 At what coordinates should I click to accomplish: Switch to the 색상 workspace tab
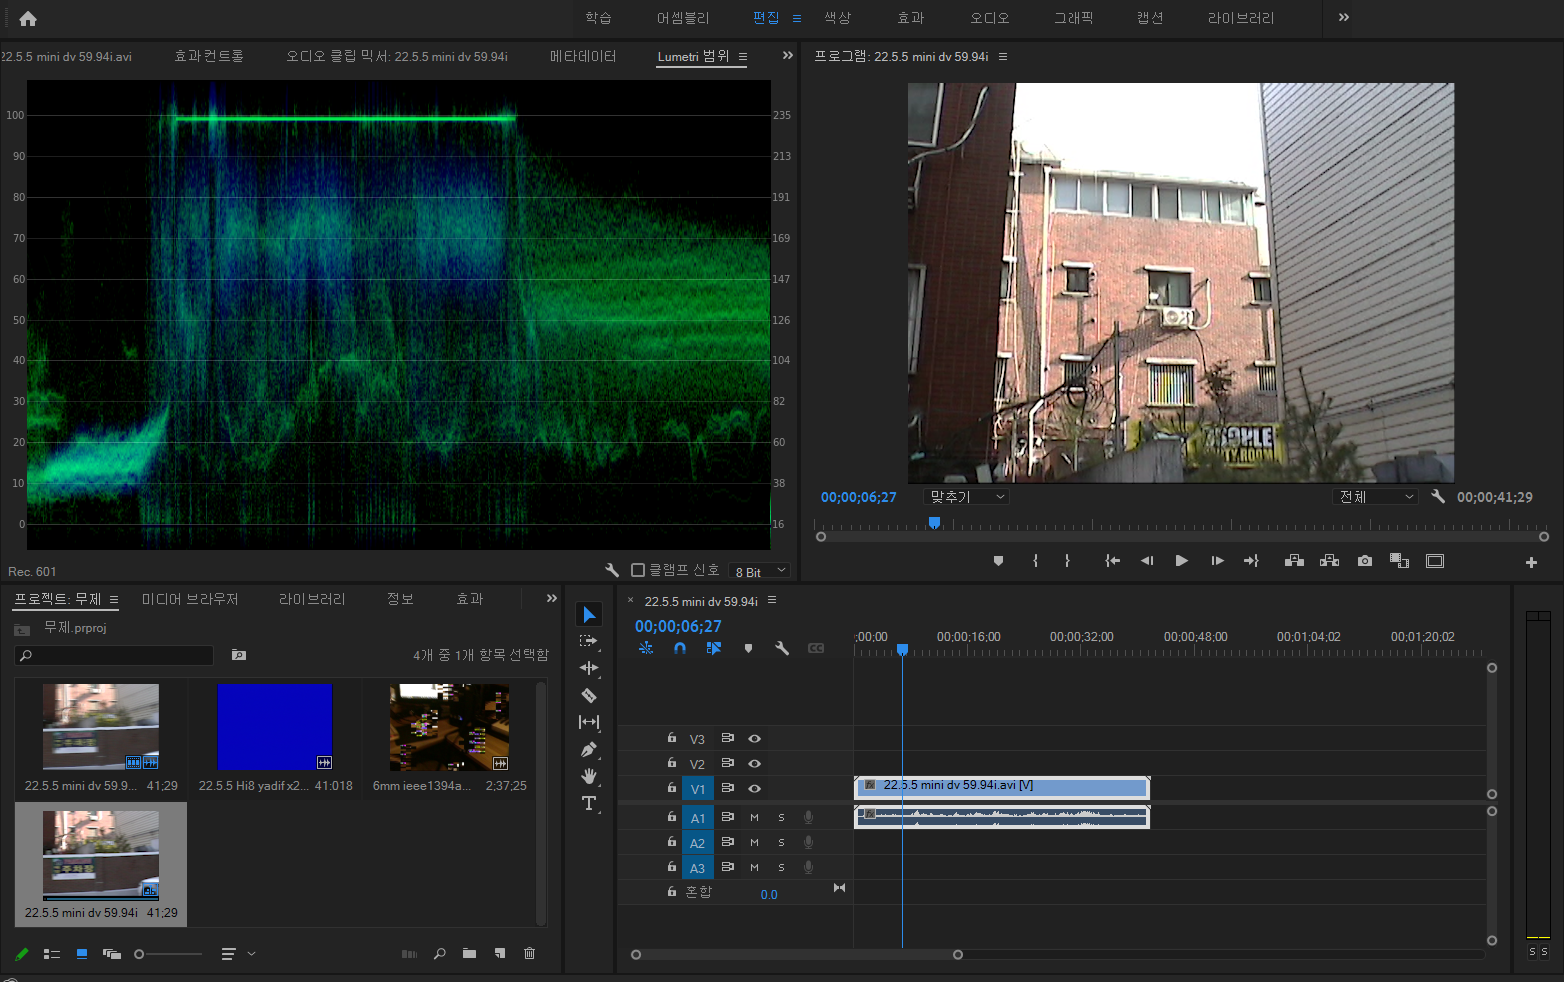coord(837,18)
